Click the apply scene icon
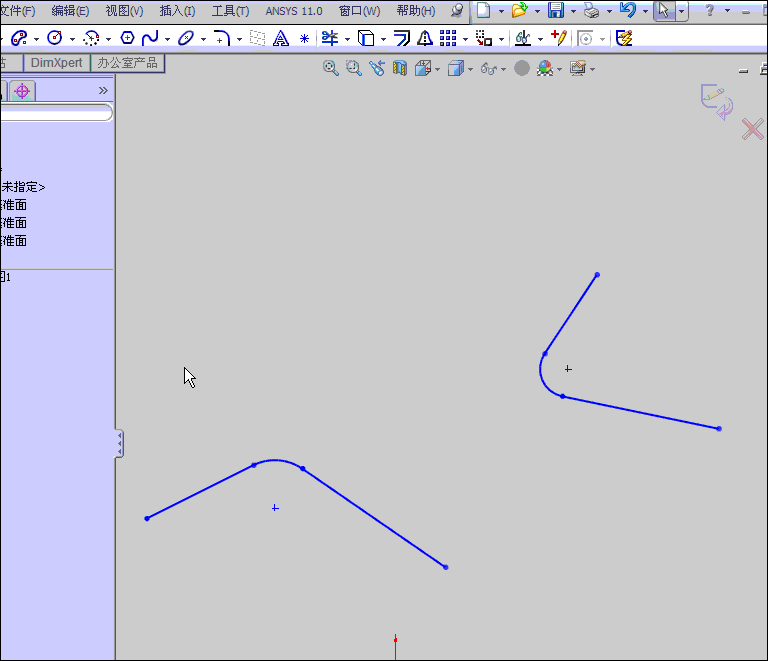Viewport: 768px width, 661px height. (x=545, y=68)
